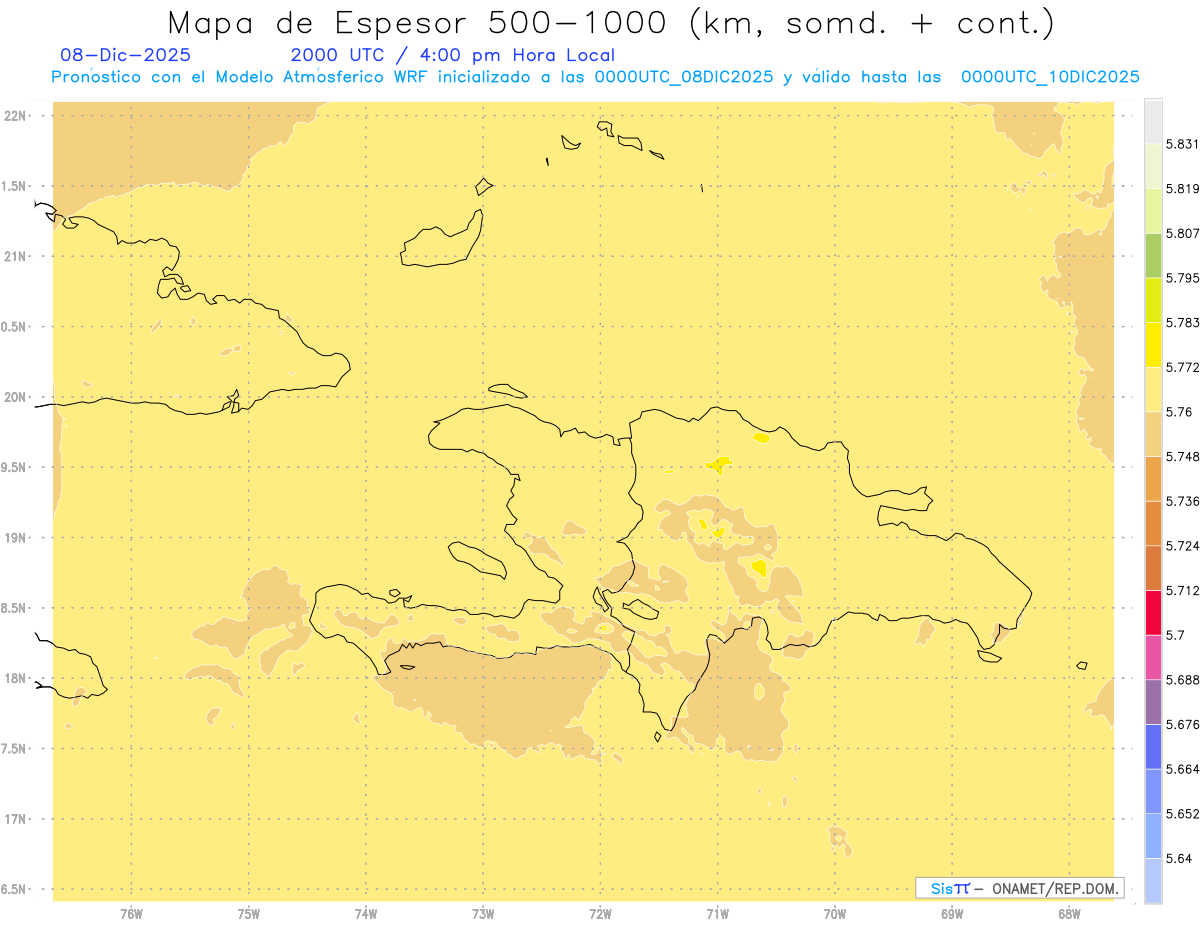Select the blue legend swatch between 5.676 and 5.664
The image size is (1200, 927).
click(1153, 746)
